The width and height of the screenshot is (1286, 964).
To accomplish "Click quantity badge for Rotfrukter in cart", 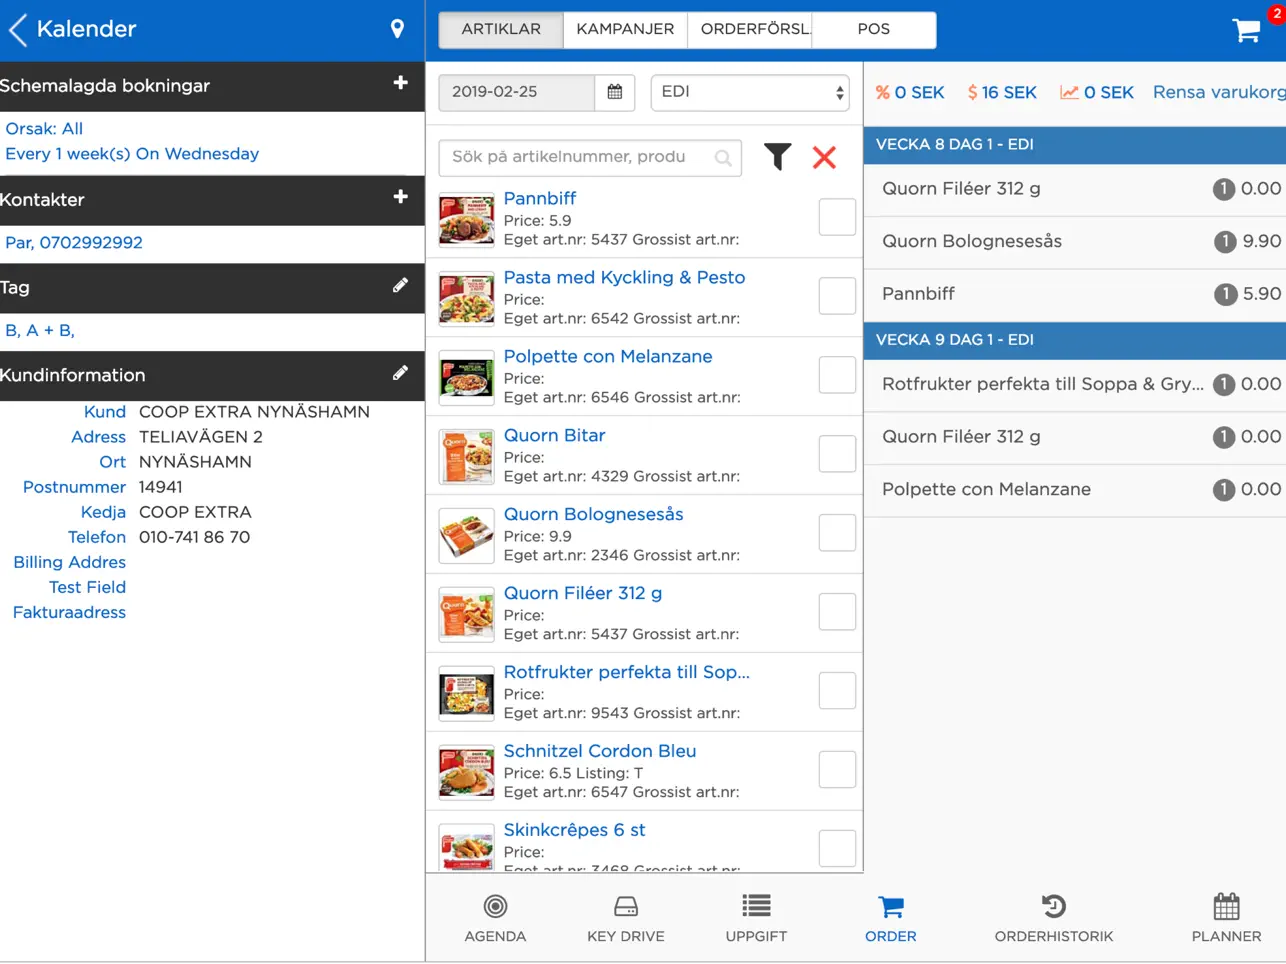I will tap(1224, 384).
